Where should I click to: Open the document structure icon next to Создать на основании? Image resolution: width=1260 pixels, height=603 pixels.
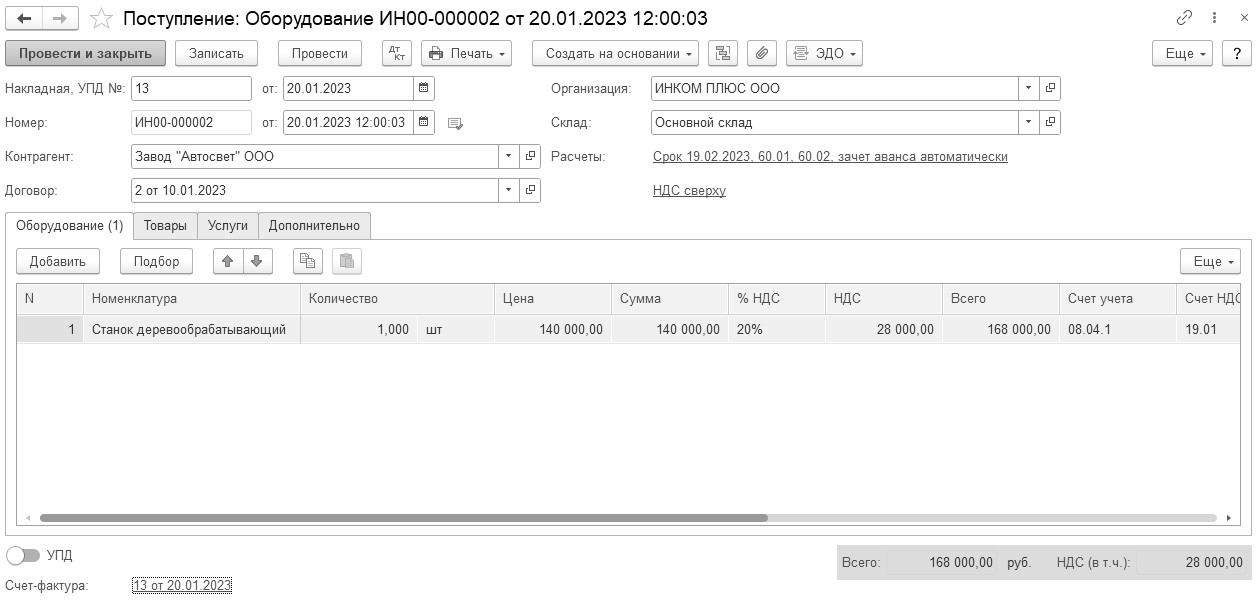click(722, 53)
